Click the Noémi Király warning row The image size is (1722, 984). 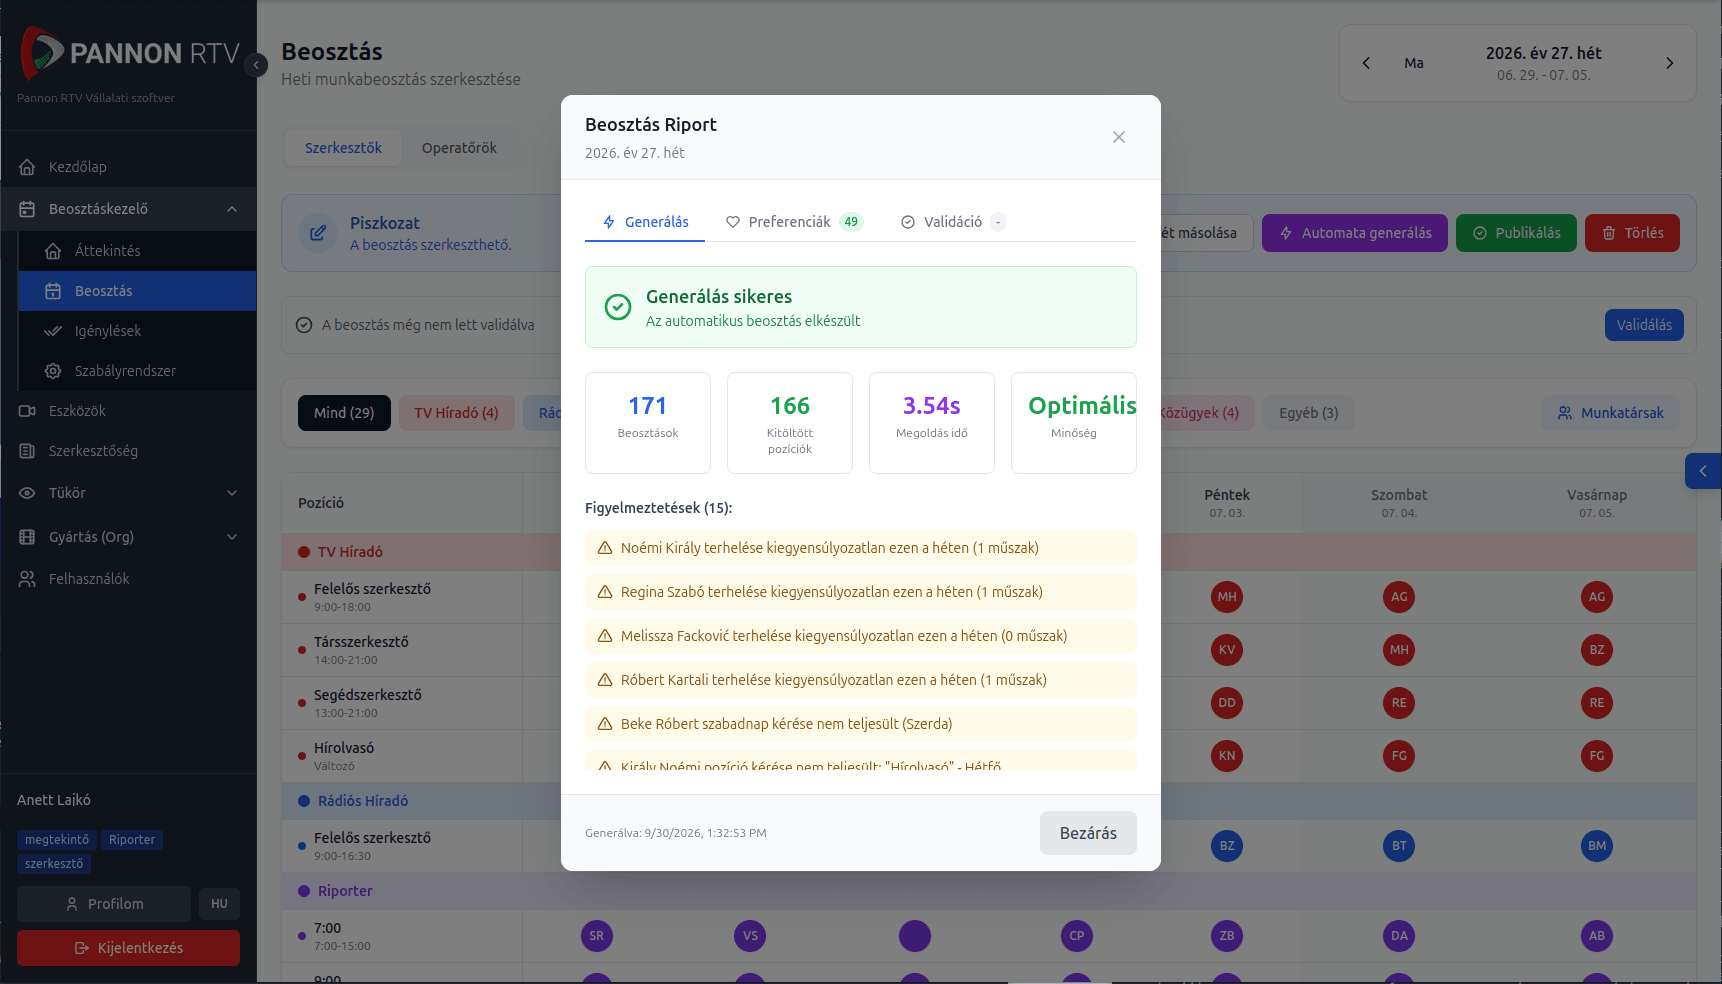click(x=861, y=548)
